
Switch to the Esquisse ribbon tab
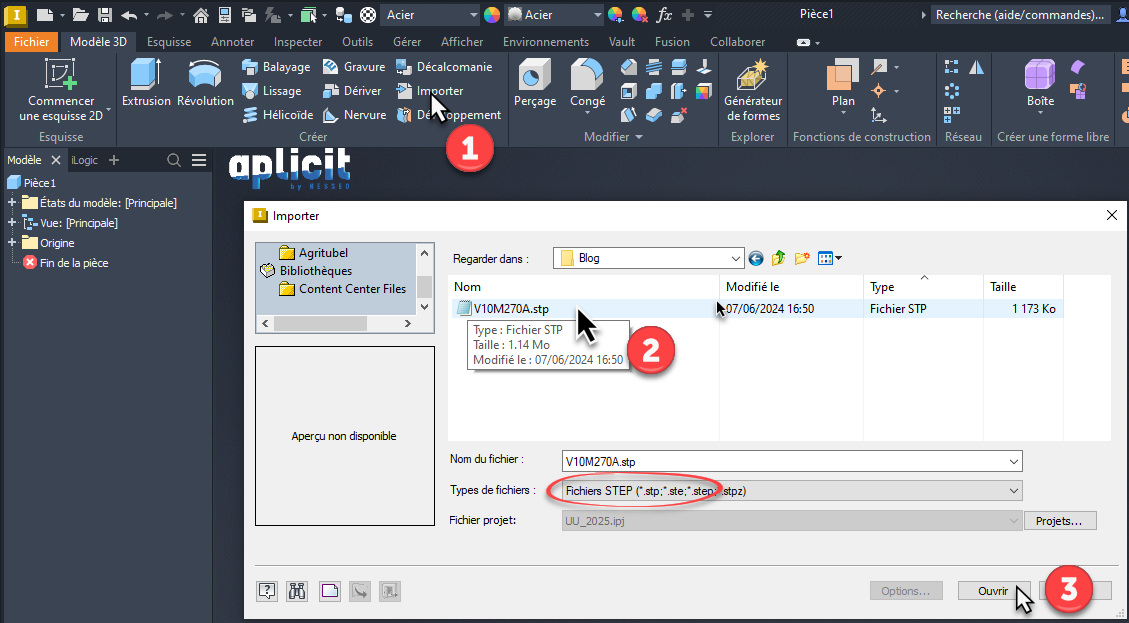click(169, 42)
